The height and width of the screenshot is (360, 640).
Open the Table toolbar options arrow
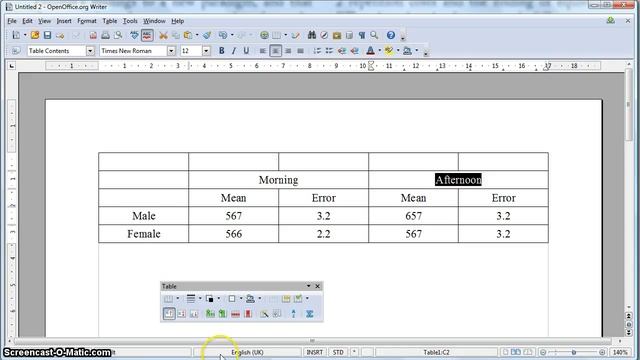pos(308,286)
